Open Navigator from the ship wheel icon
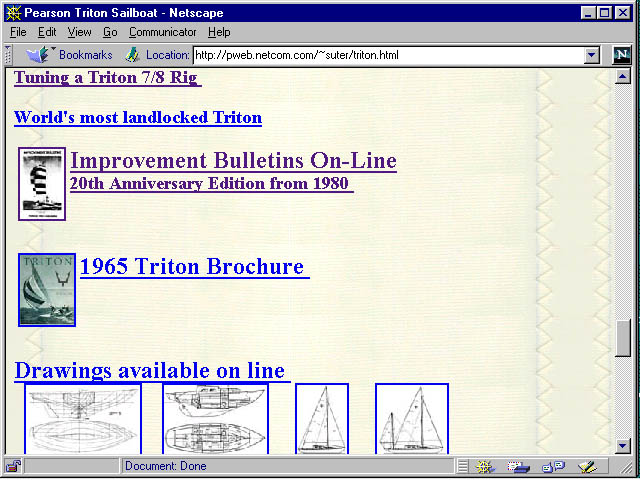640x480 pixels. [484, 467]
